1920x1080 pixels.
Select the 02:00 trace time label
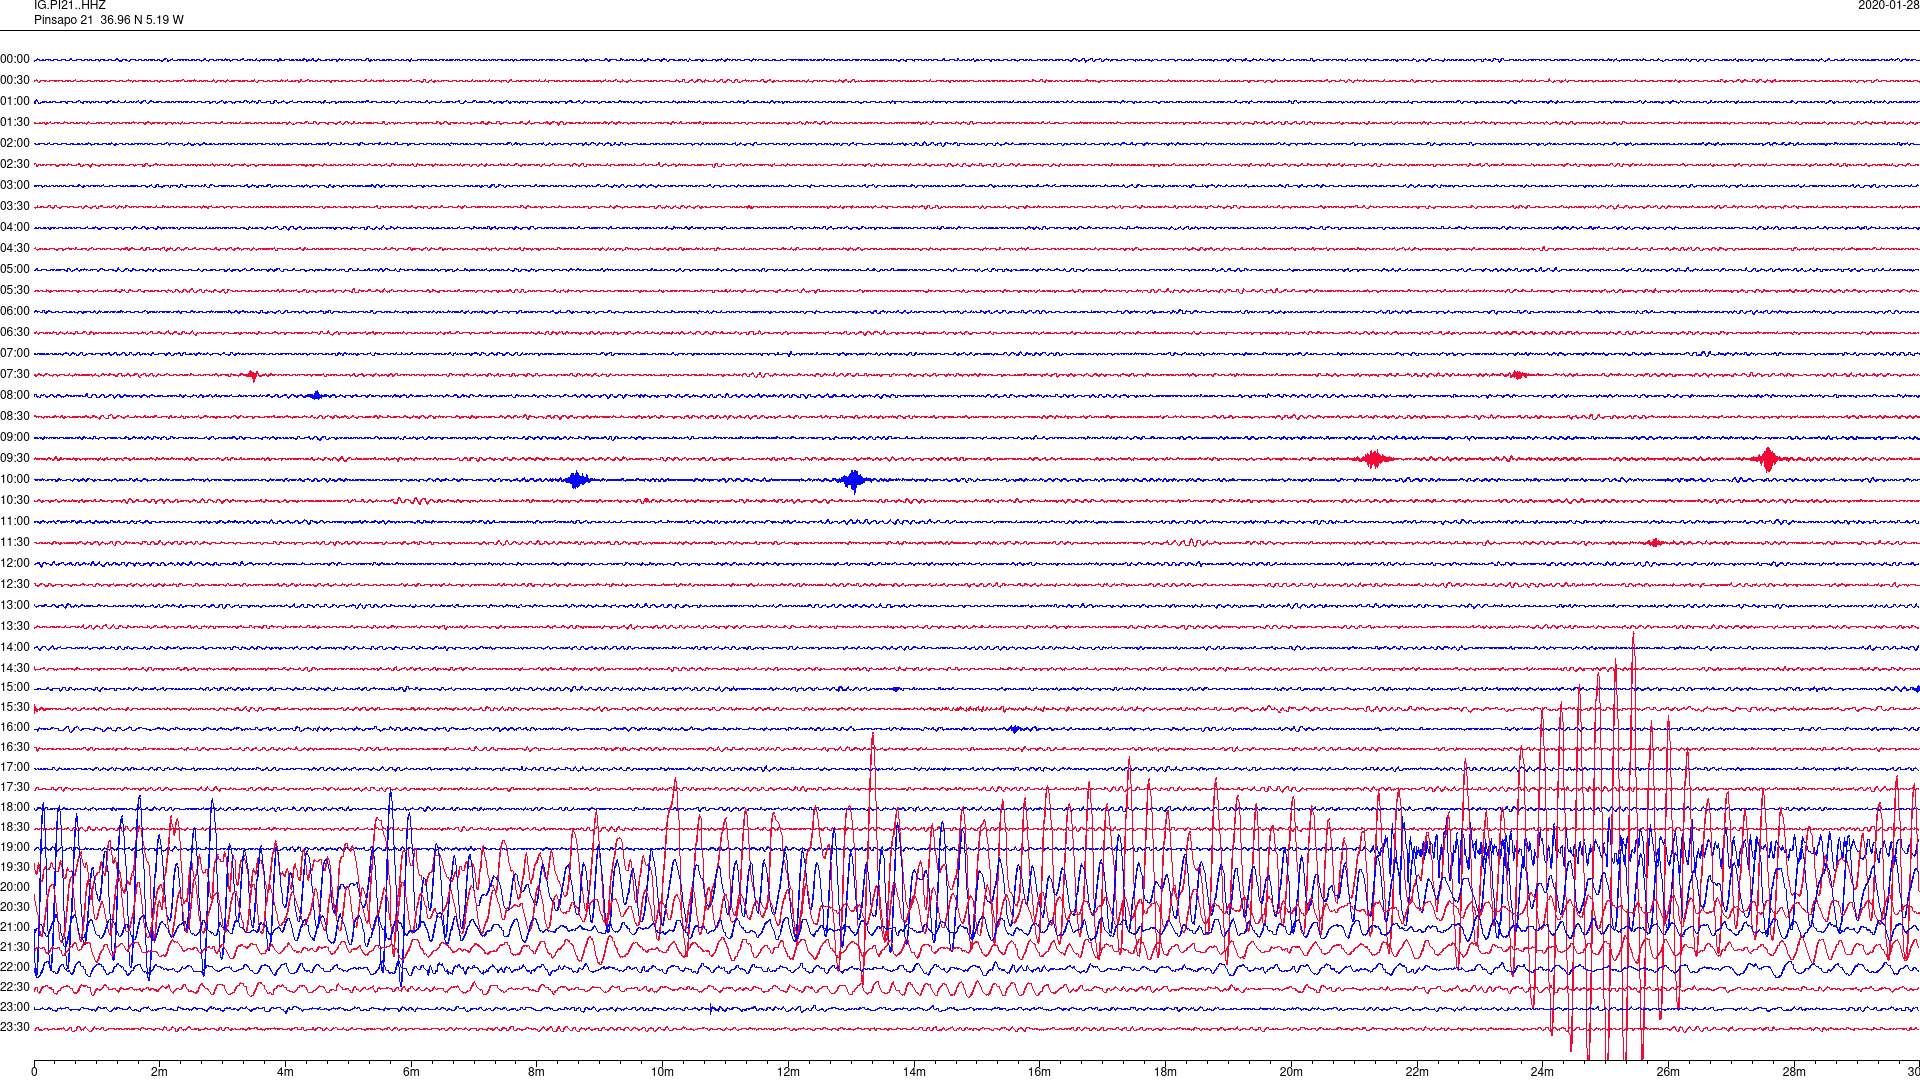pos(15,144)
